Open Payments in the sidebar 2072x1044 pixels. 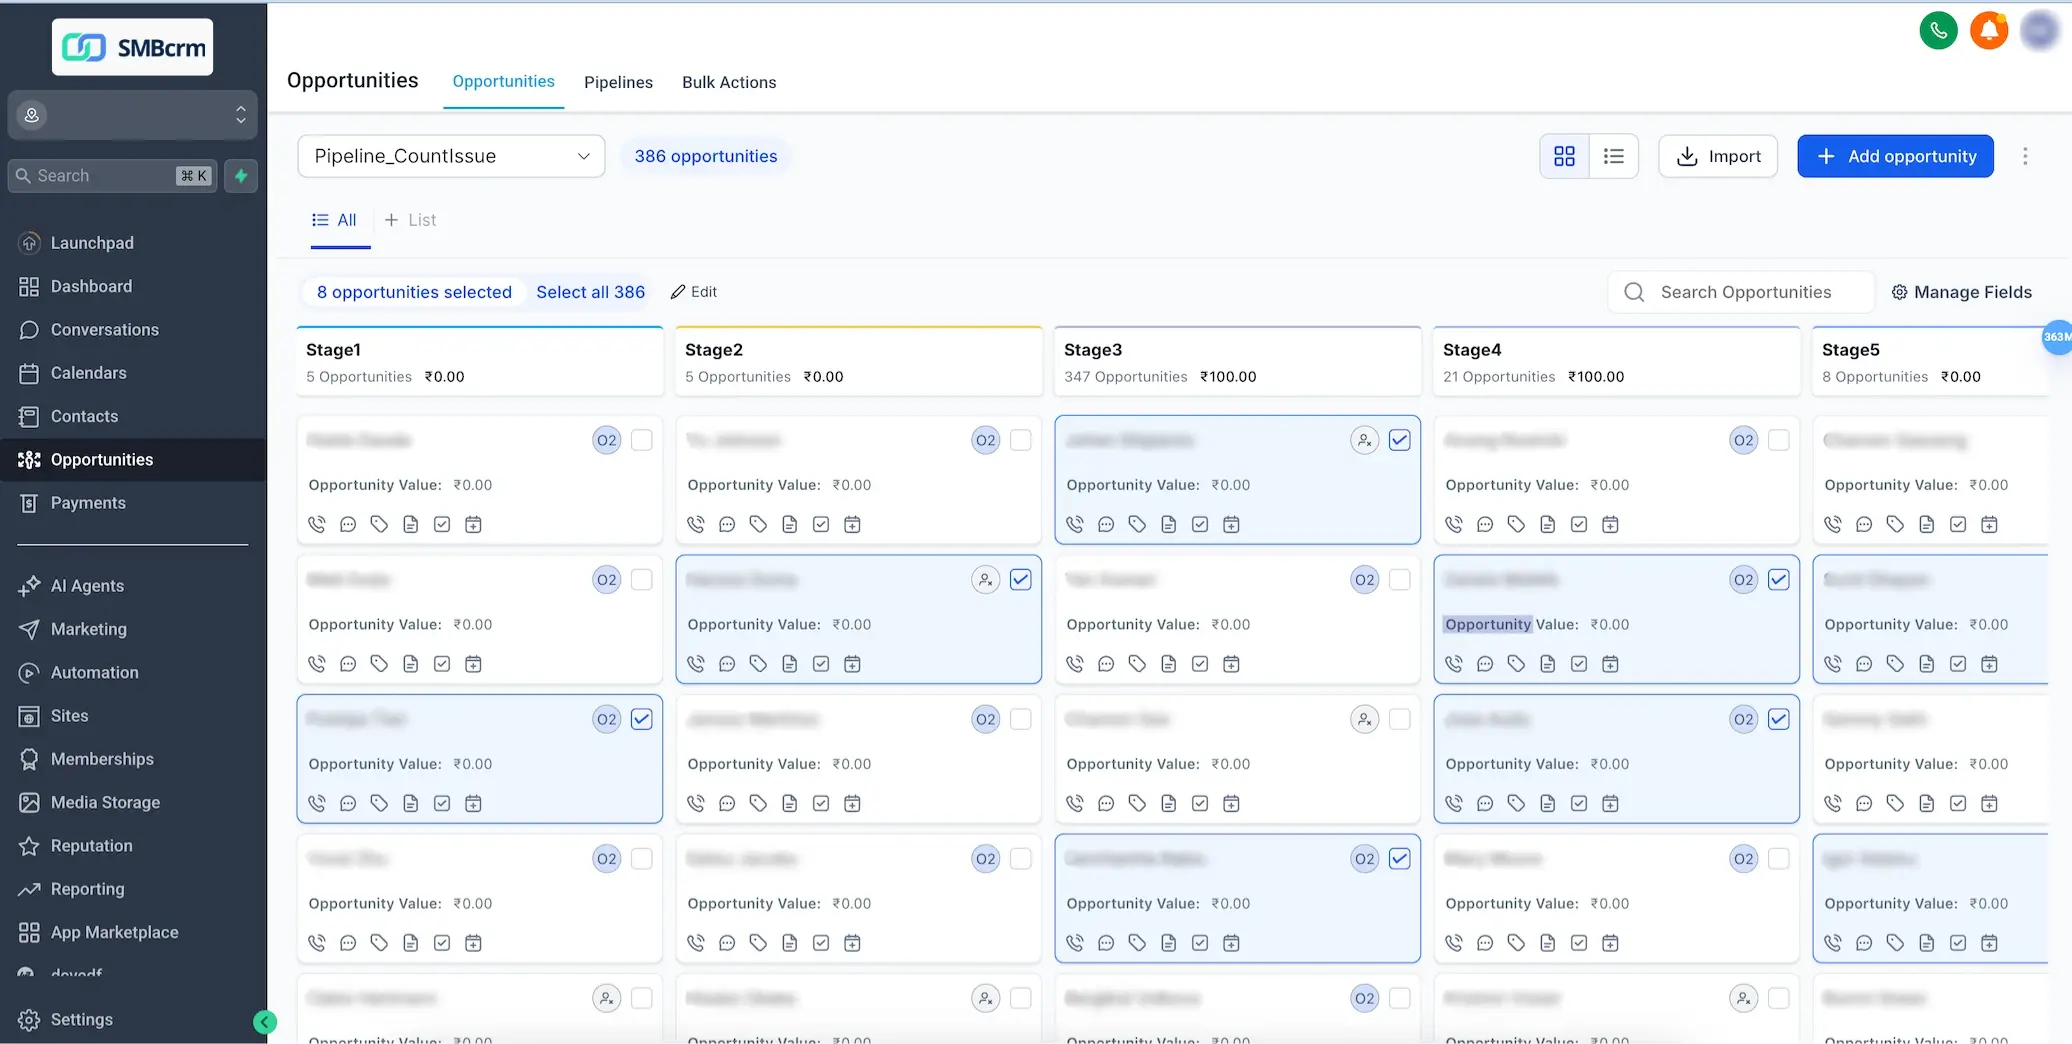(88, 503)
